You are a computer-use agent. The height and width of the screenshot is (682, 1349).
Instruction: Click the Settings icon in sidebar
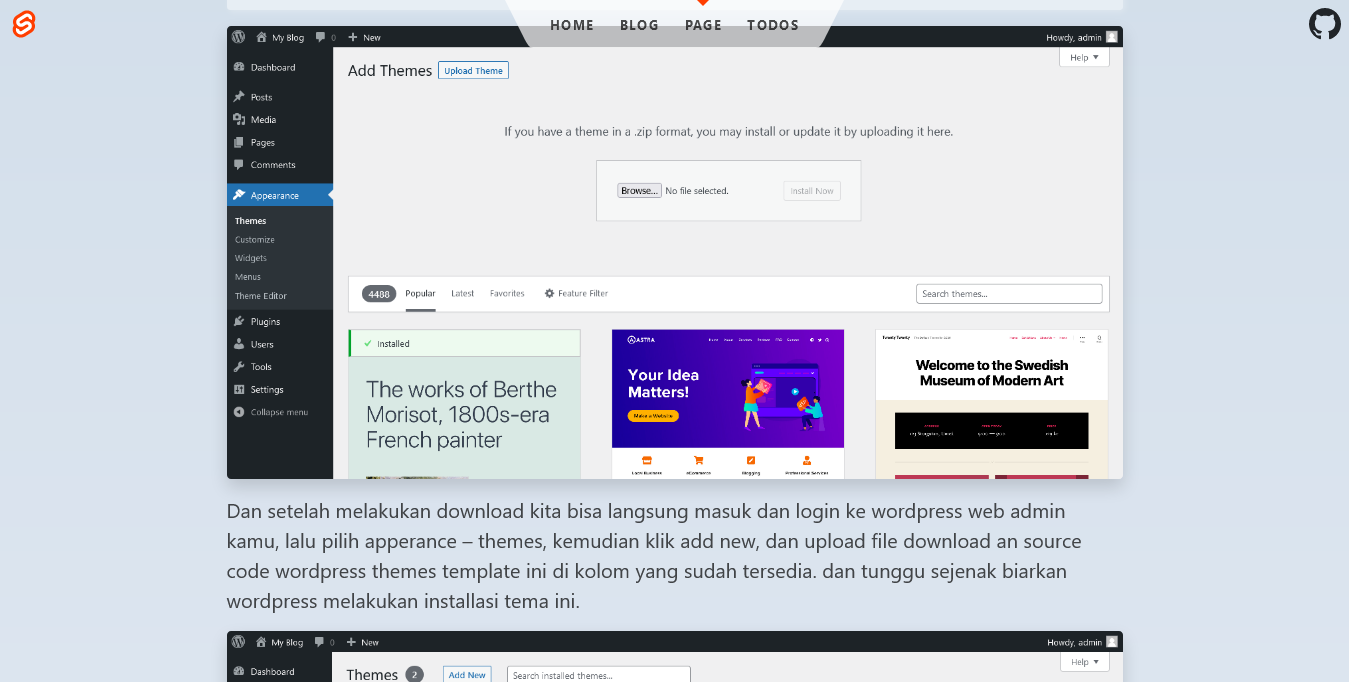239,389
